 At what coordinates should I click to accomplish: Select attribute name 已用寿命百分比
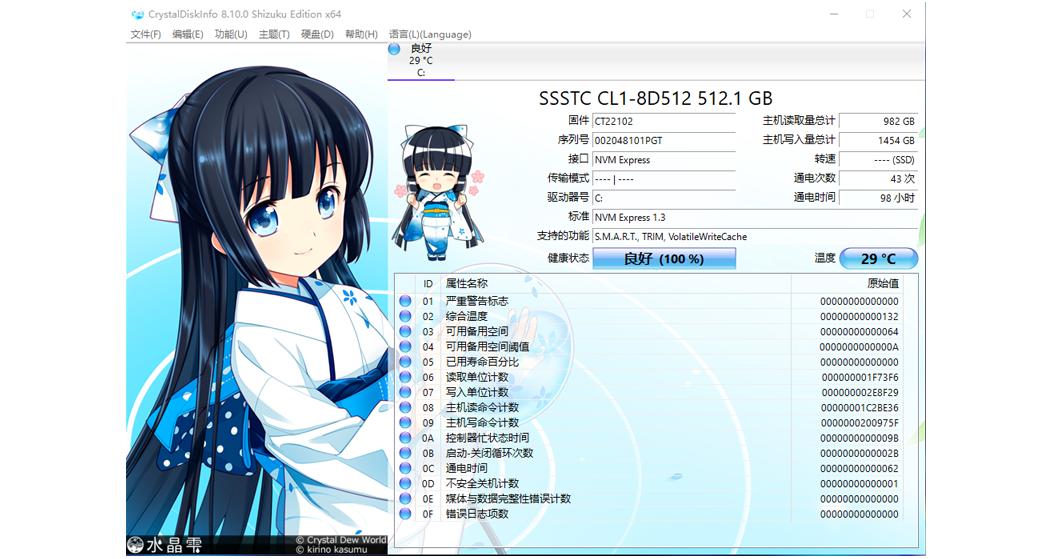(x=482, y=362)
